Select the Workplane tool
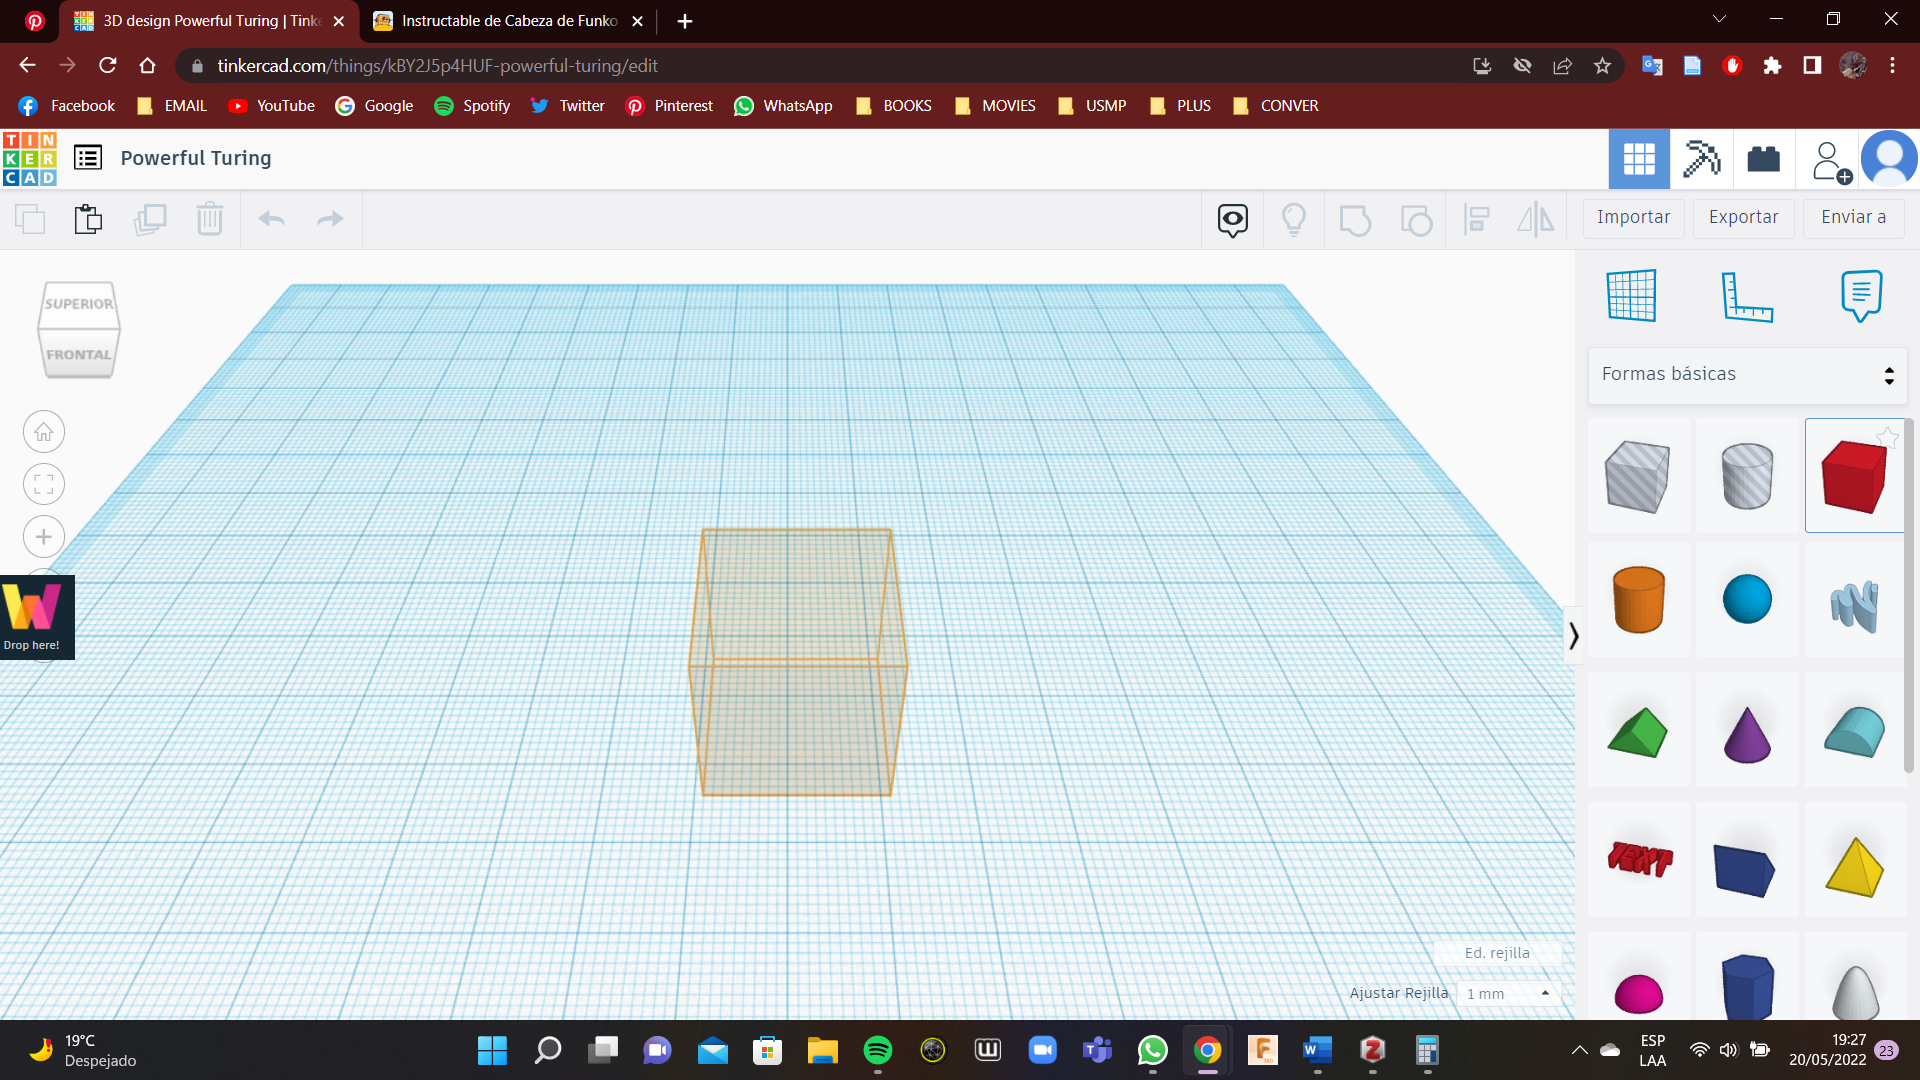 [1631, 296]
